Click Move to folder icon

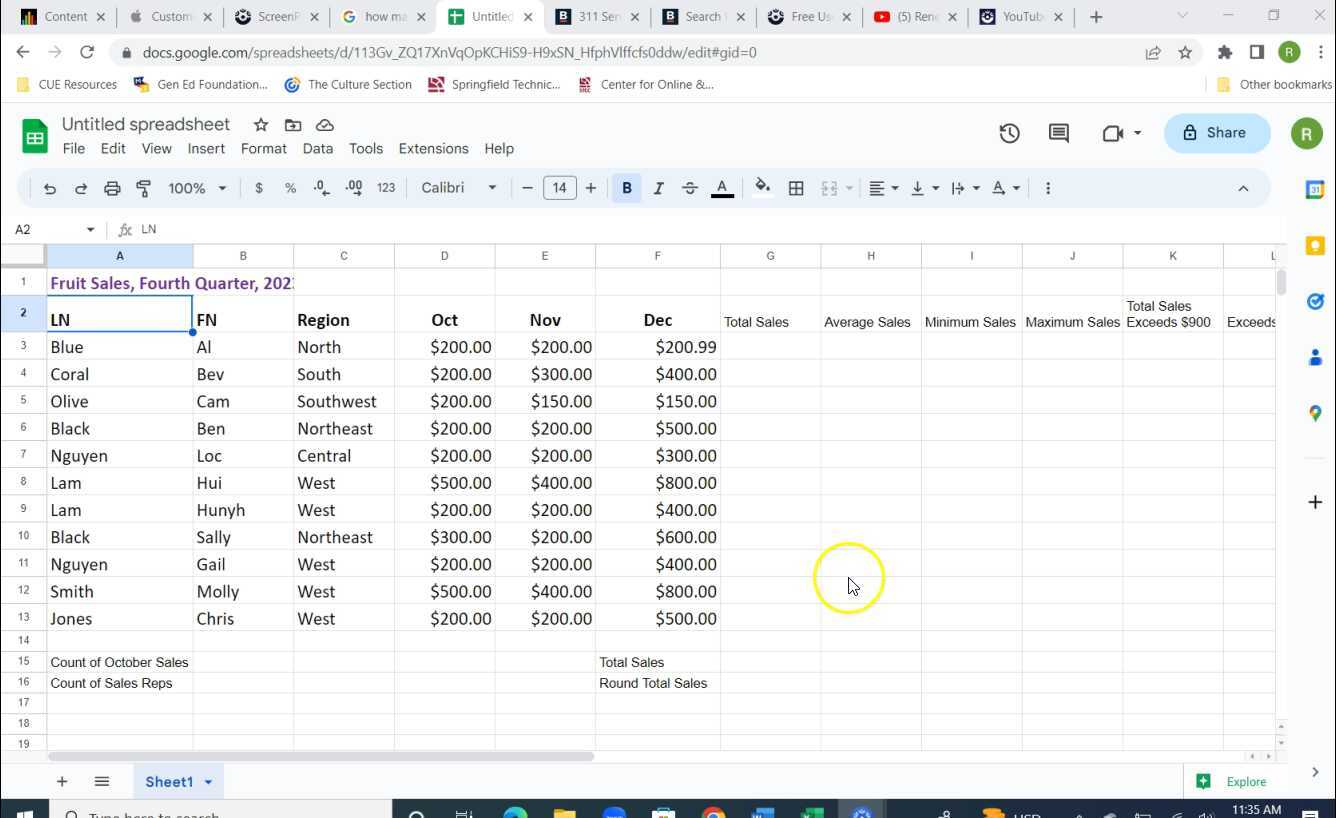tap(293, 125)
